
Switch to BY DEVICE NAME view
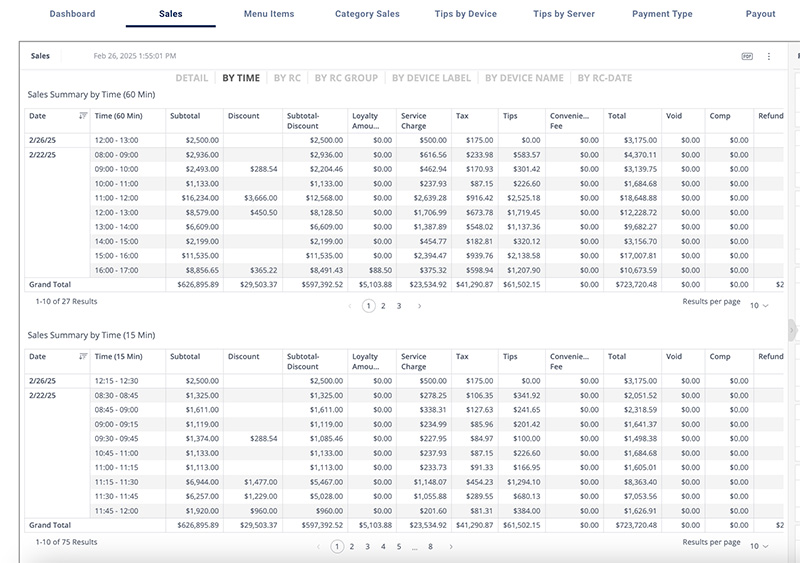click(x=524, y=78)
